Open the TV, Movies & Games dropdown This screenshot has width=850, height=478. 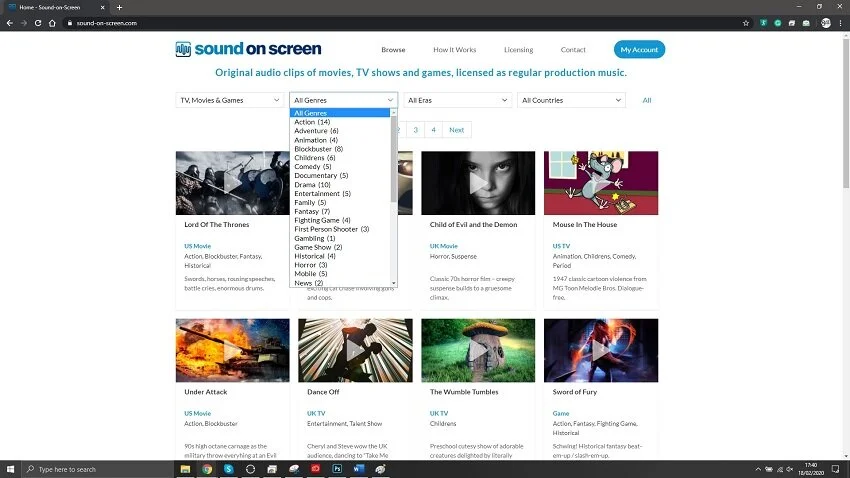point(230,100)
